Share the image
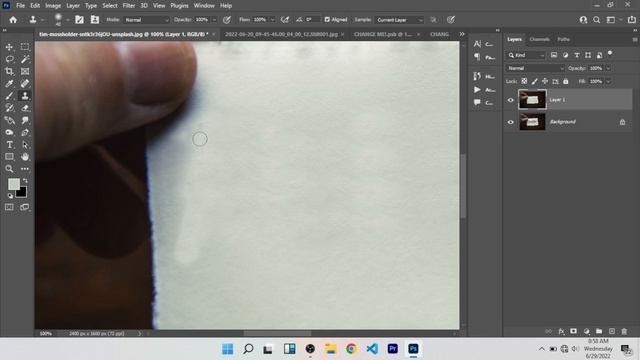The image size is (640, 360). (631, 20)
